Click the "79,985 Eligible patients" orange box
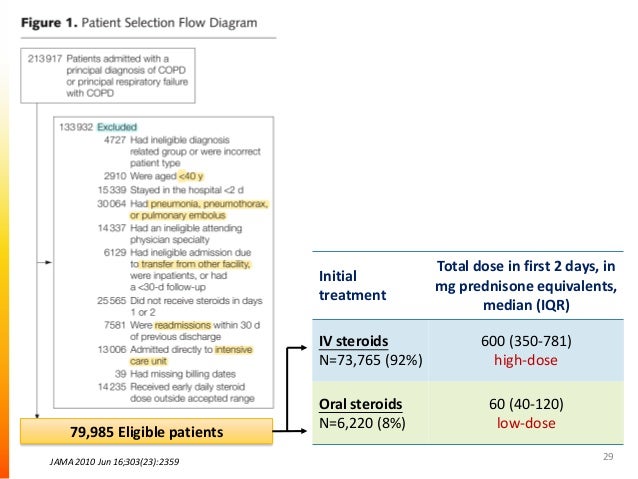 tap(146, 432)
